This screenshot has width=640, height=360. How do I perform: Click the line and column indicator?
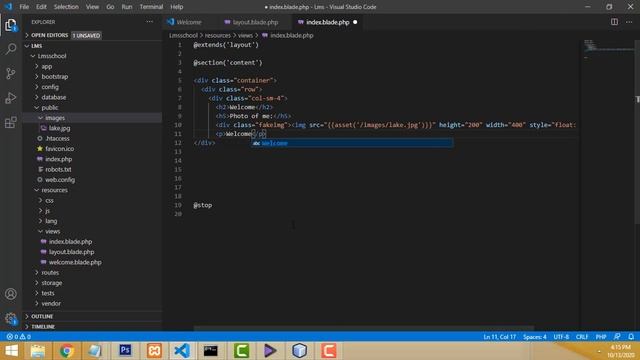click(x=500, y=337)
